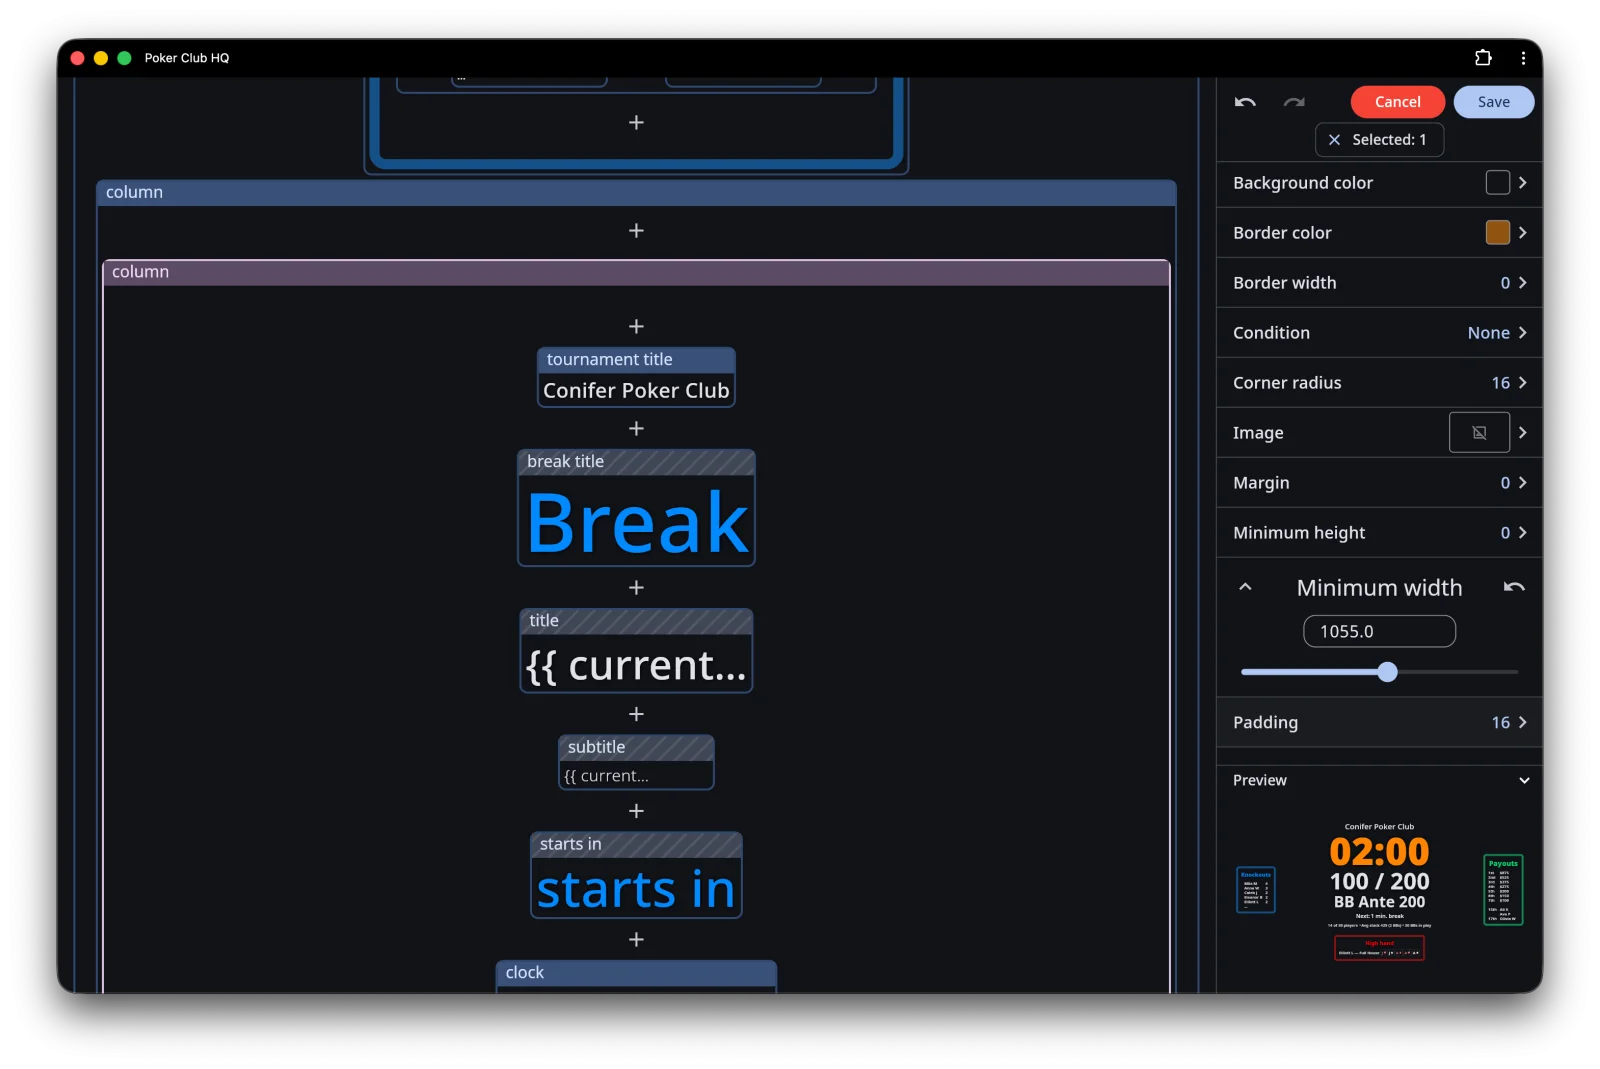Select the clock block header
1600x1069 pixels.
(x=636, y=973)
